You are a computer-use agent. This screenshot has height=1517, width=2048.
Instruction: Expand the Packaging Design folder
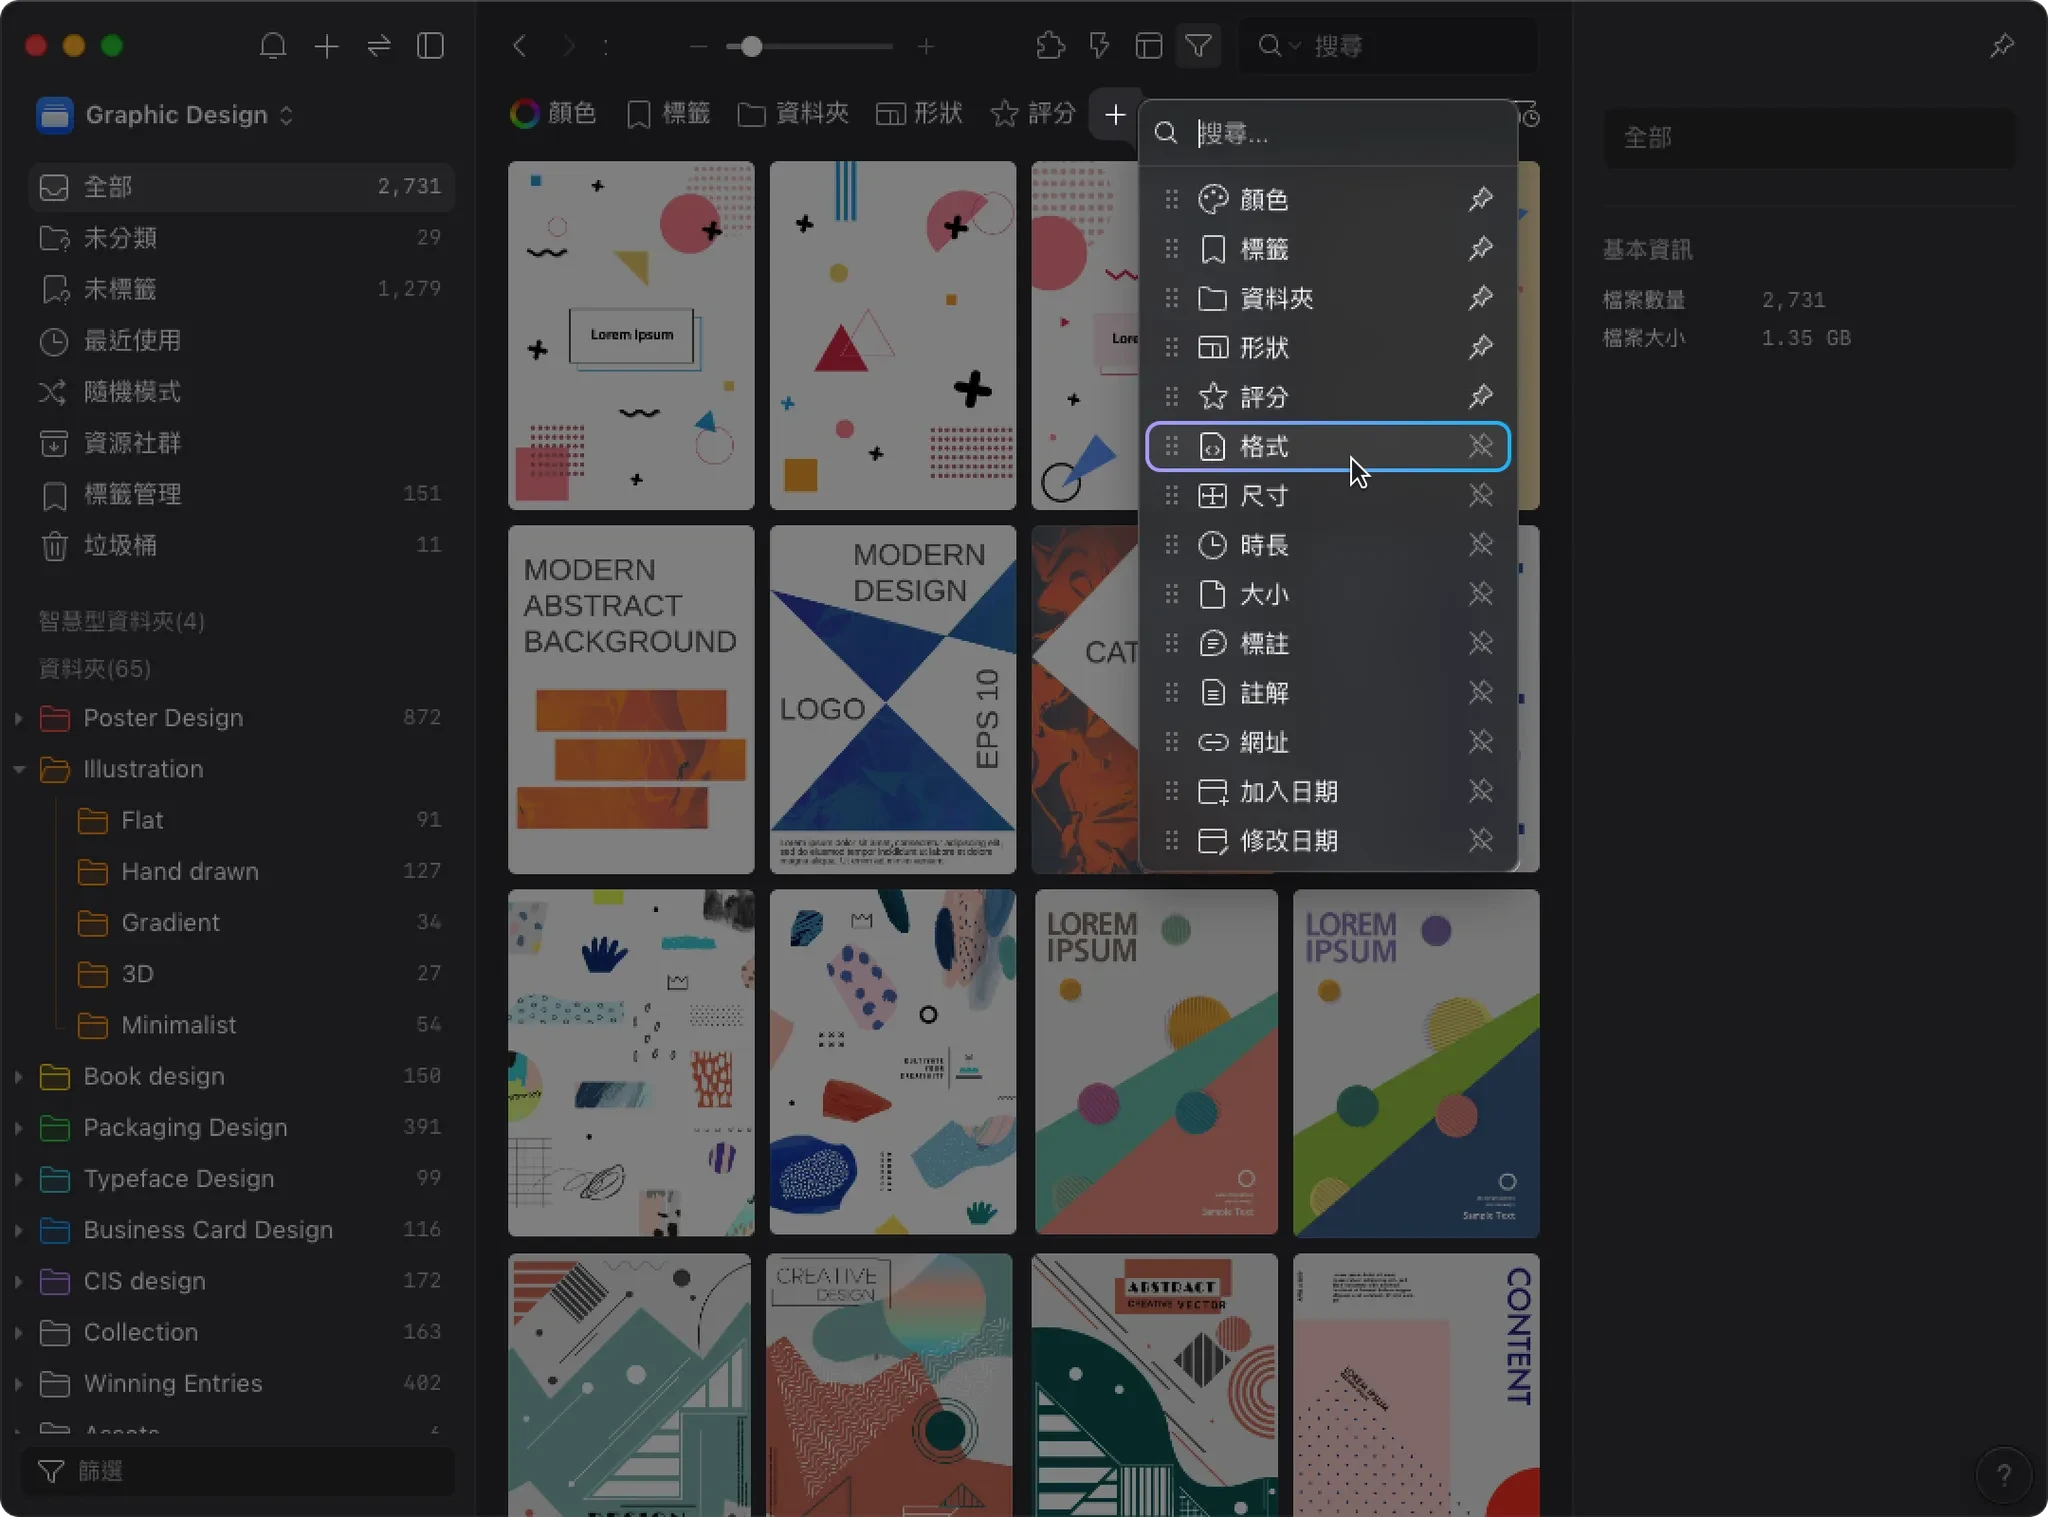tap(18, 1127)
